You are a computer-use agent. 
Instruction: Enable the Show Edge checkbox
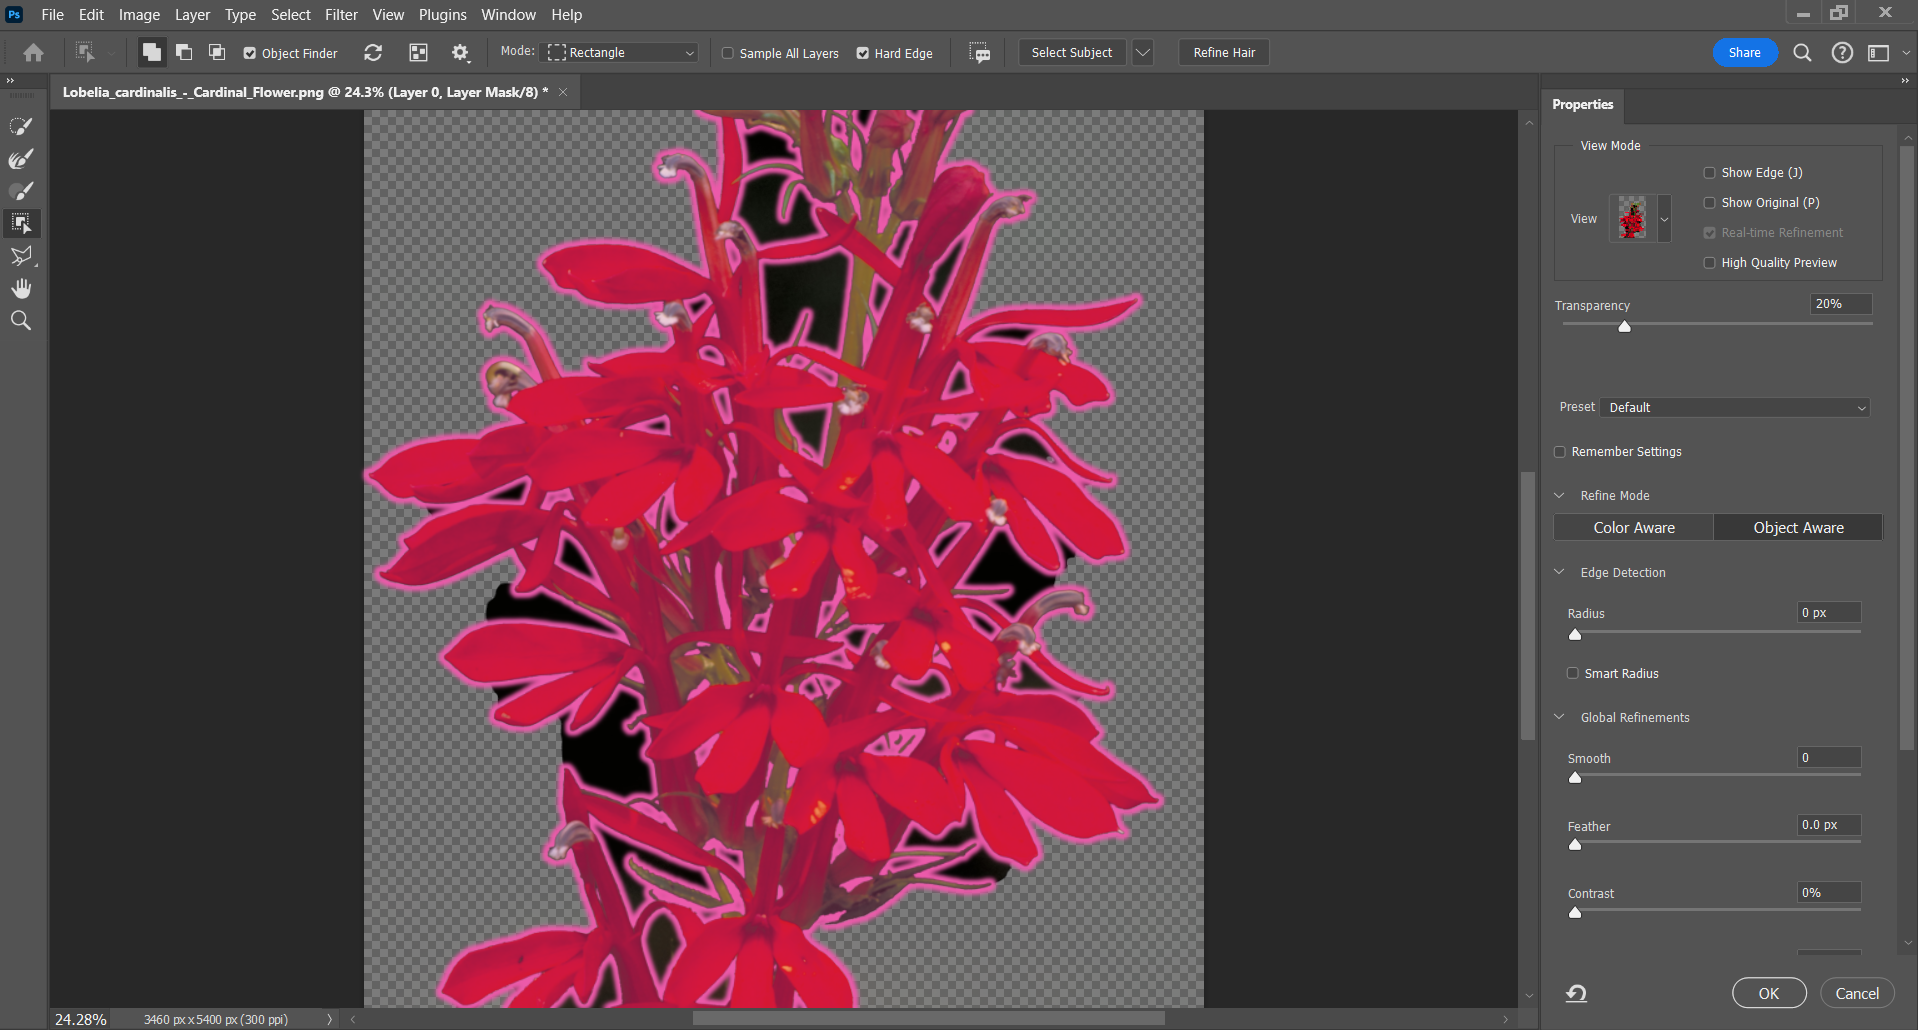(1709, 173)
